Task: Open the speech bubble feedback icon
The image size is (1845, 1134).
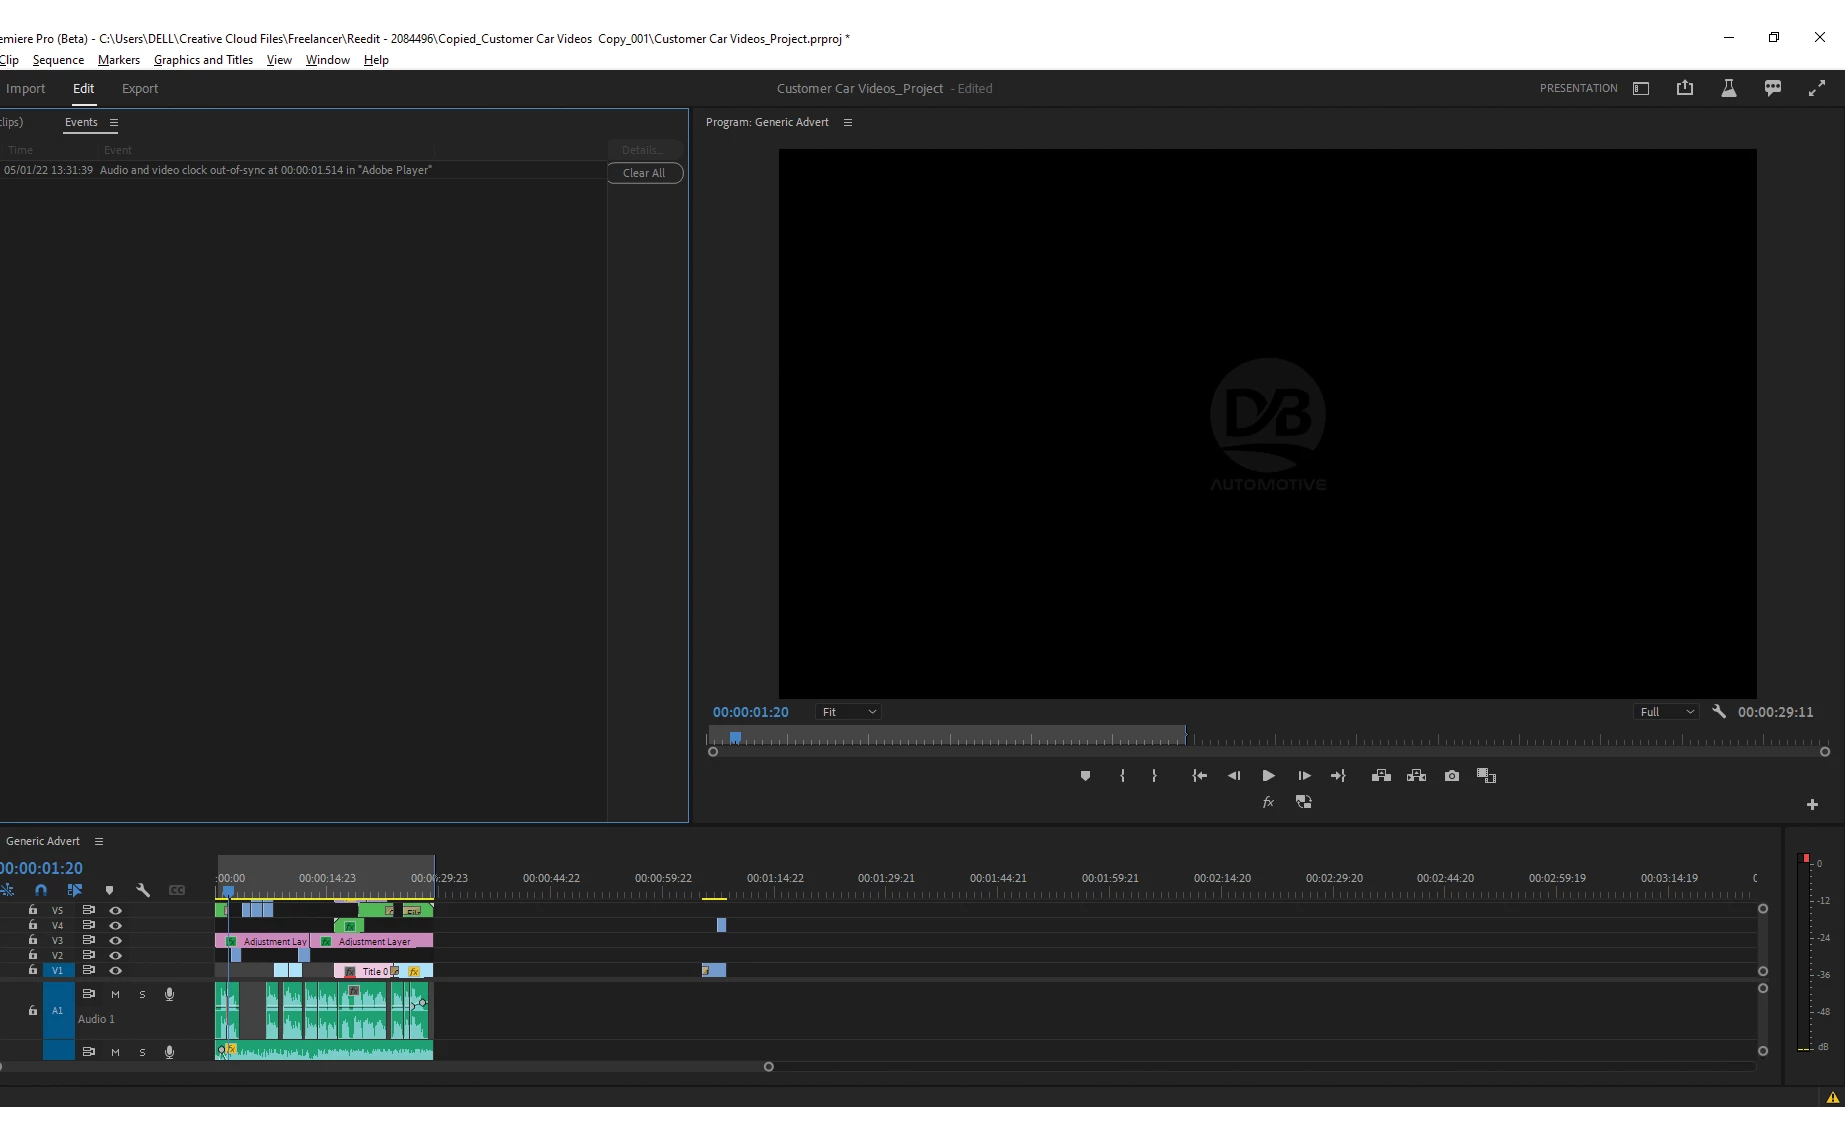Action: (1773, 88)
